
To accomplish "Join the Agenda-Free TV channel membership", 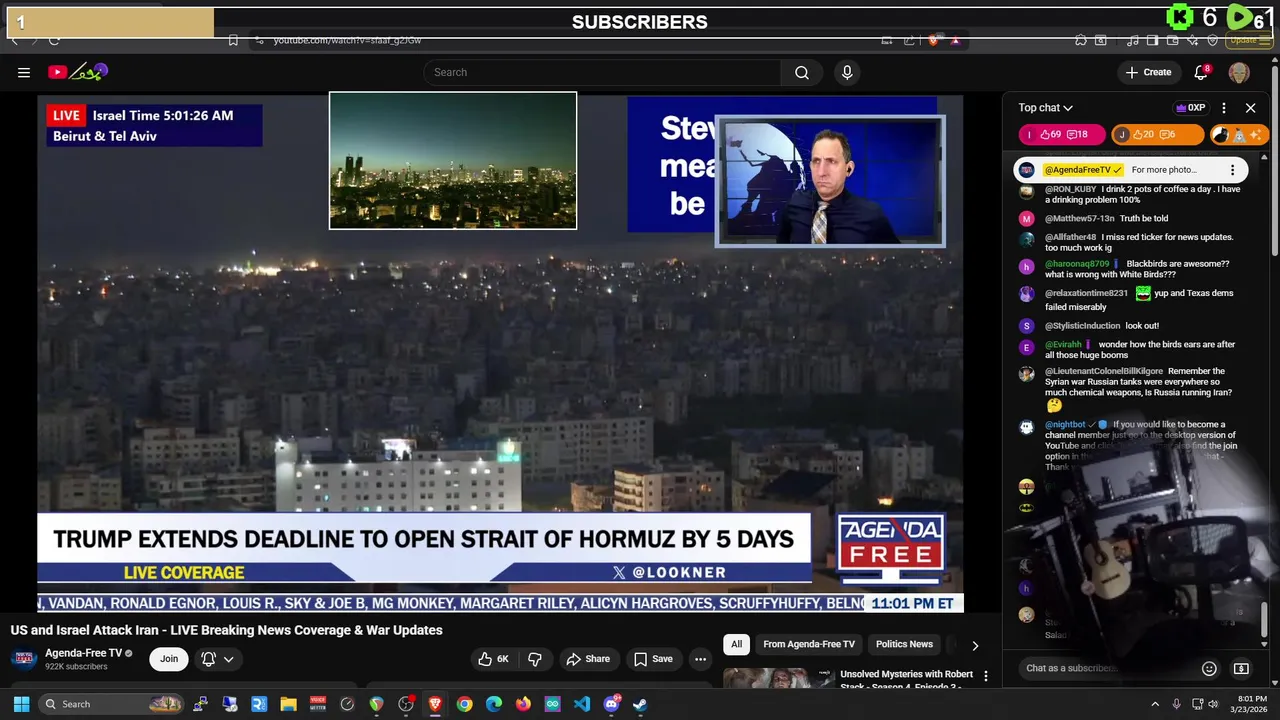I will (x=169, y=659).
